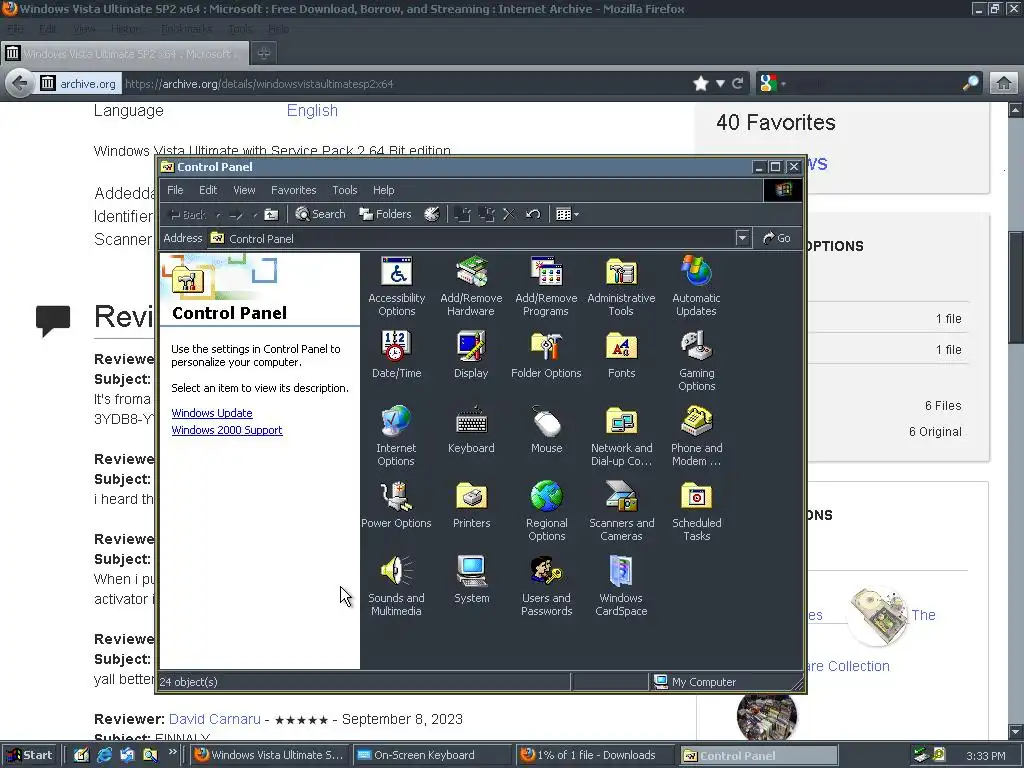Screen dimensions: 1024x768
Task: Reload the page in Firefox
Action: 738,84
